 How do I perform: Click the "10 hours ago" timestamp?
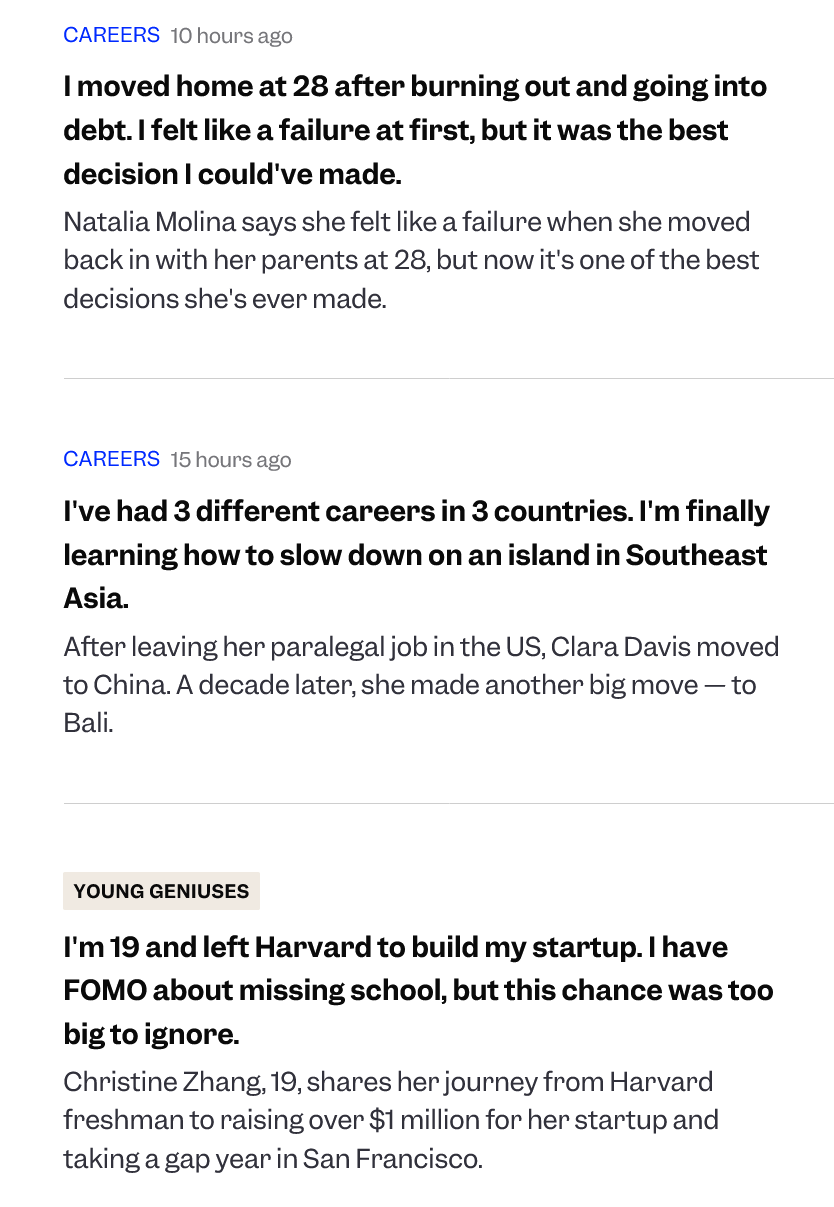pyautogui.click(x=231, y=36)
